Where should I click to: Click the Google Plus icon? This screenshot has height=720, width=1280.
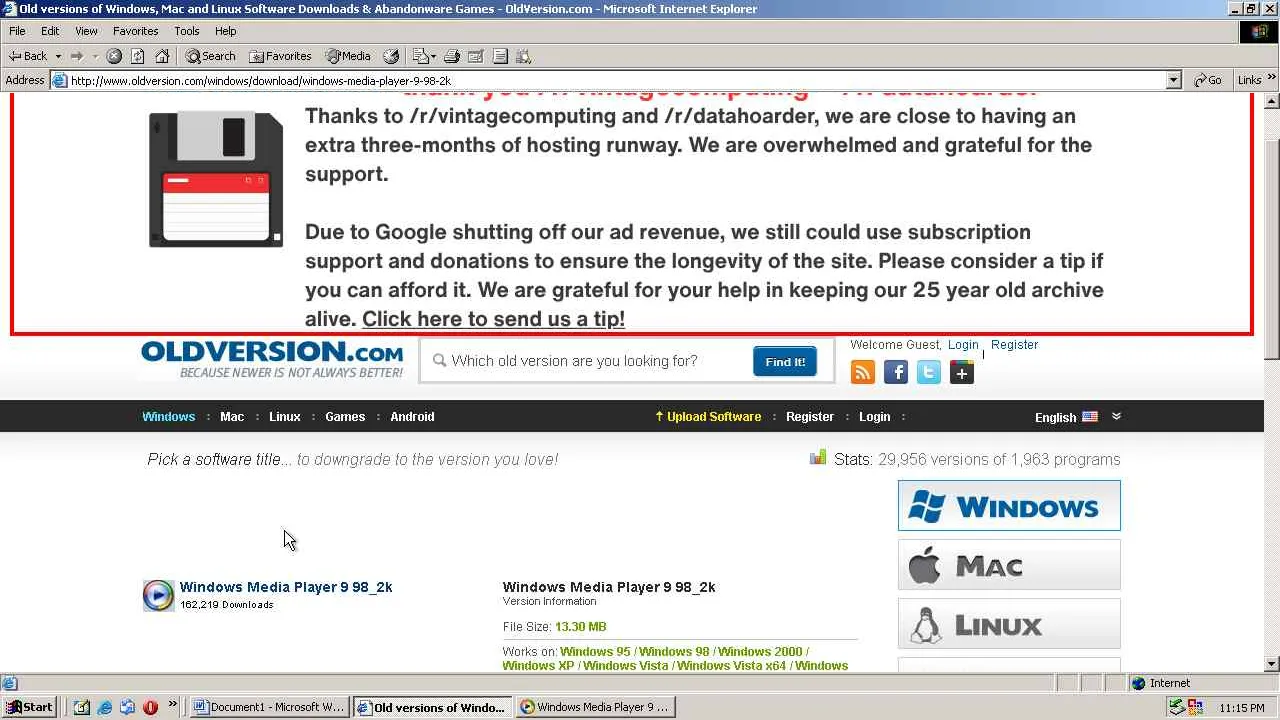tap(962, 373)
